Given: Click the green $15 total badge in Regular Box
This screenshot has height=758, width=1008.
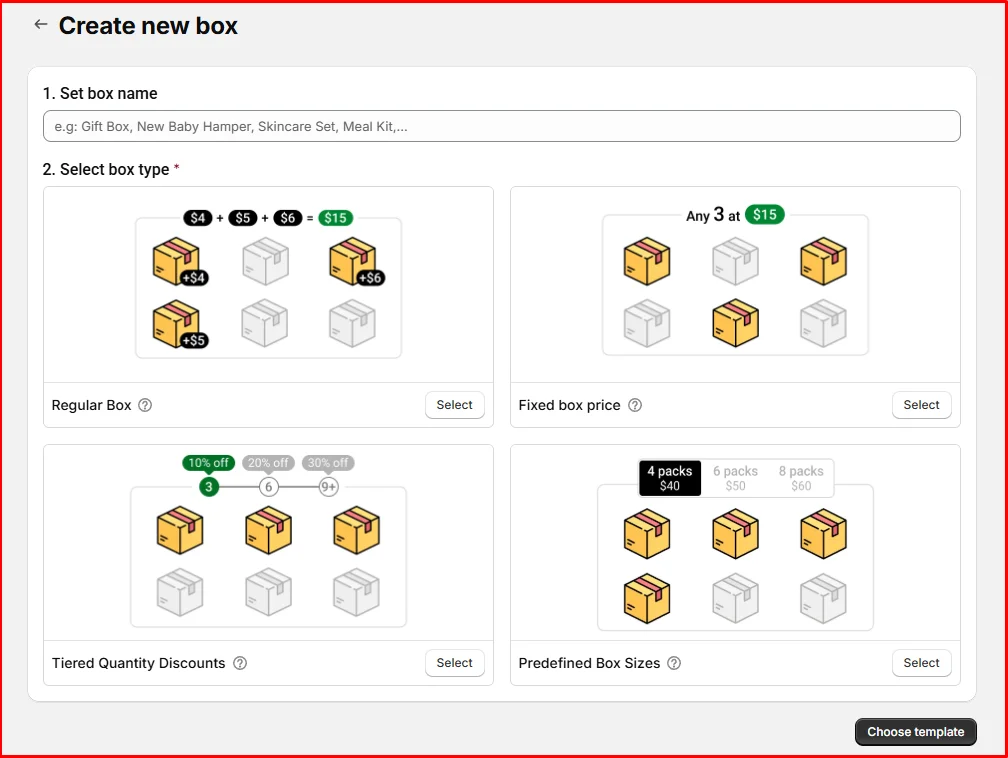Looking at the screenshot, I should [336, 218].
